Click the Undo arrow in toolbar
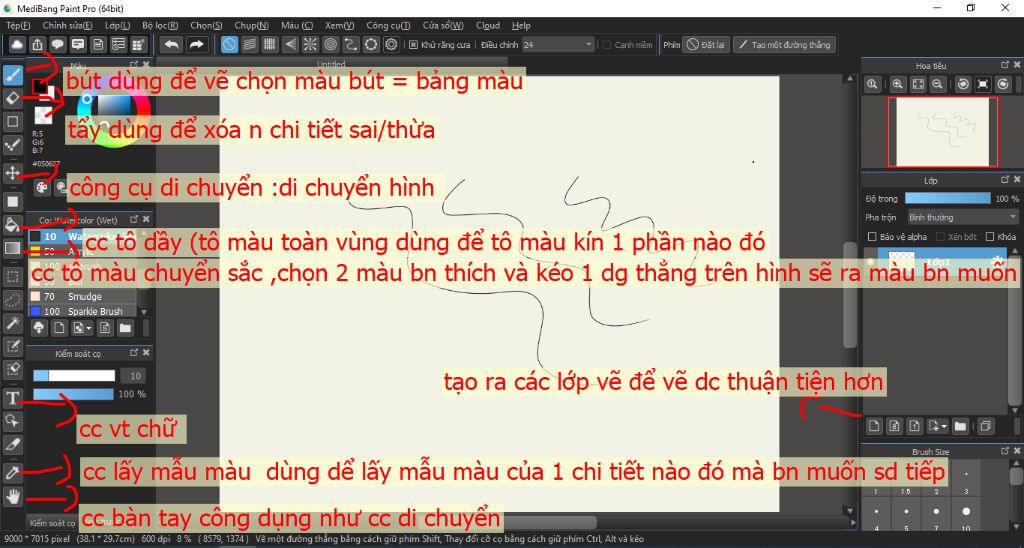Image resolution: width=1024 pixels, height=548 pixels. tap(172, 44)
